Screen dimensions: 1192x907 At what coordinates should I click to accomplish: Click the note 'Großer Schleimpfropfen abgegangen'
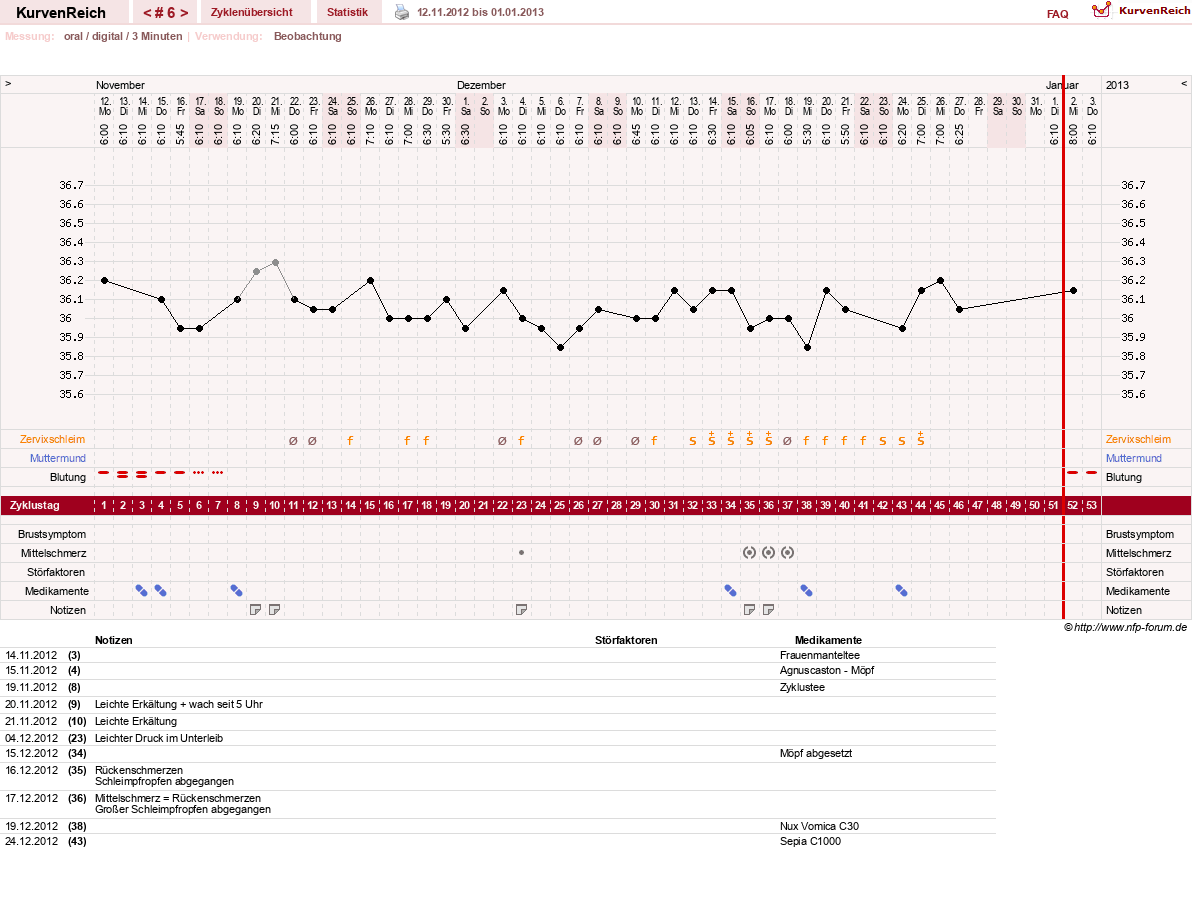(182, 810)
